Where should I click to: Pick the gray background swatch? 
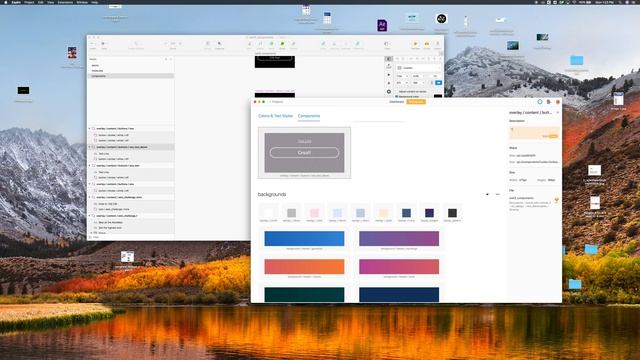(x=291, y=213)
